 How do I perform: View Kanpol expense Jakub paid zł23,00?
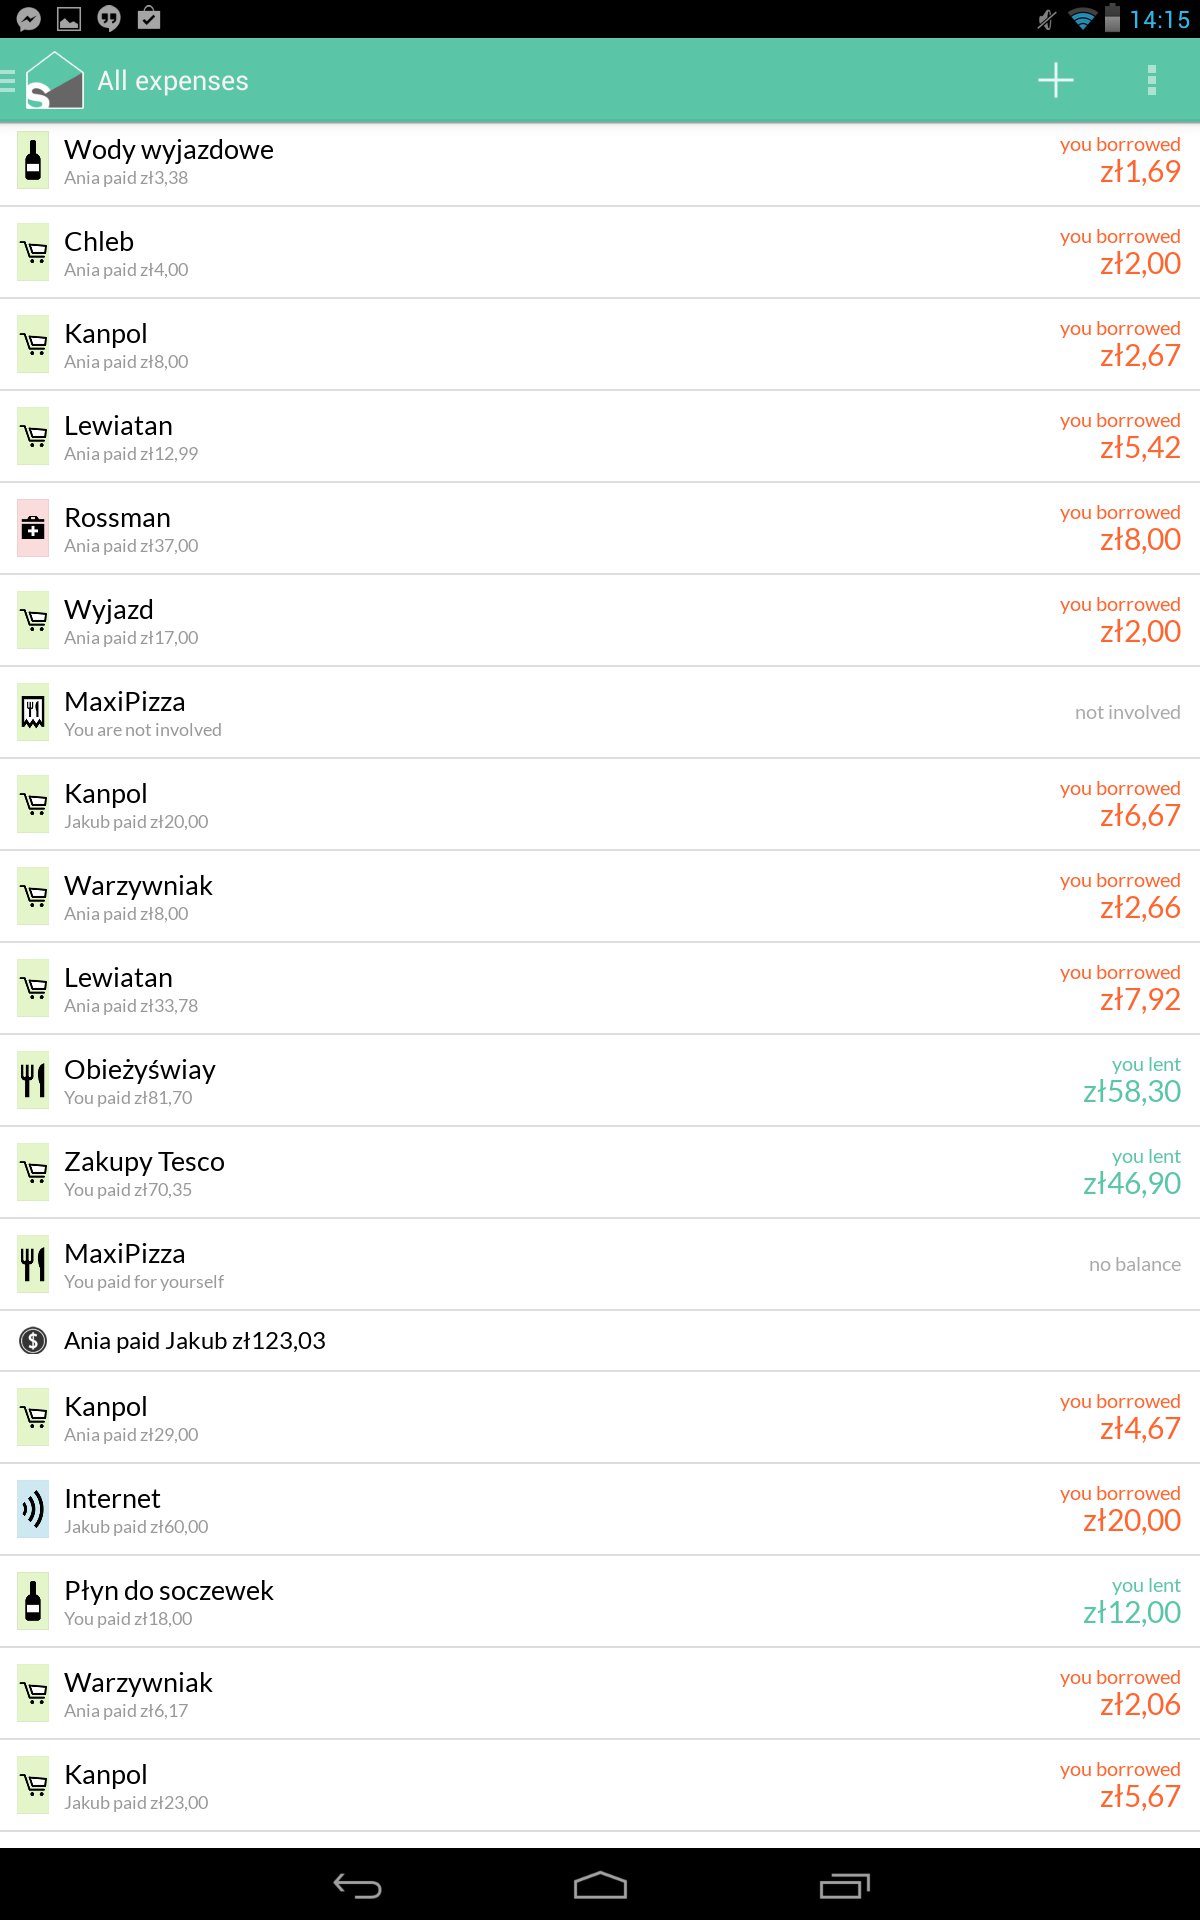(x=600, y=1786)
